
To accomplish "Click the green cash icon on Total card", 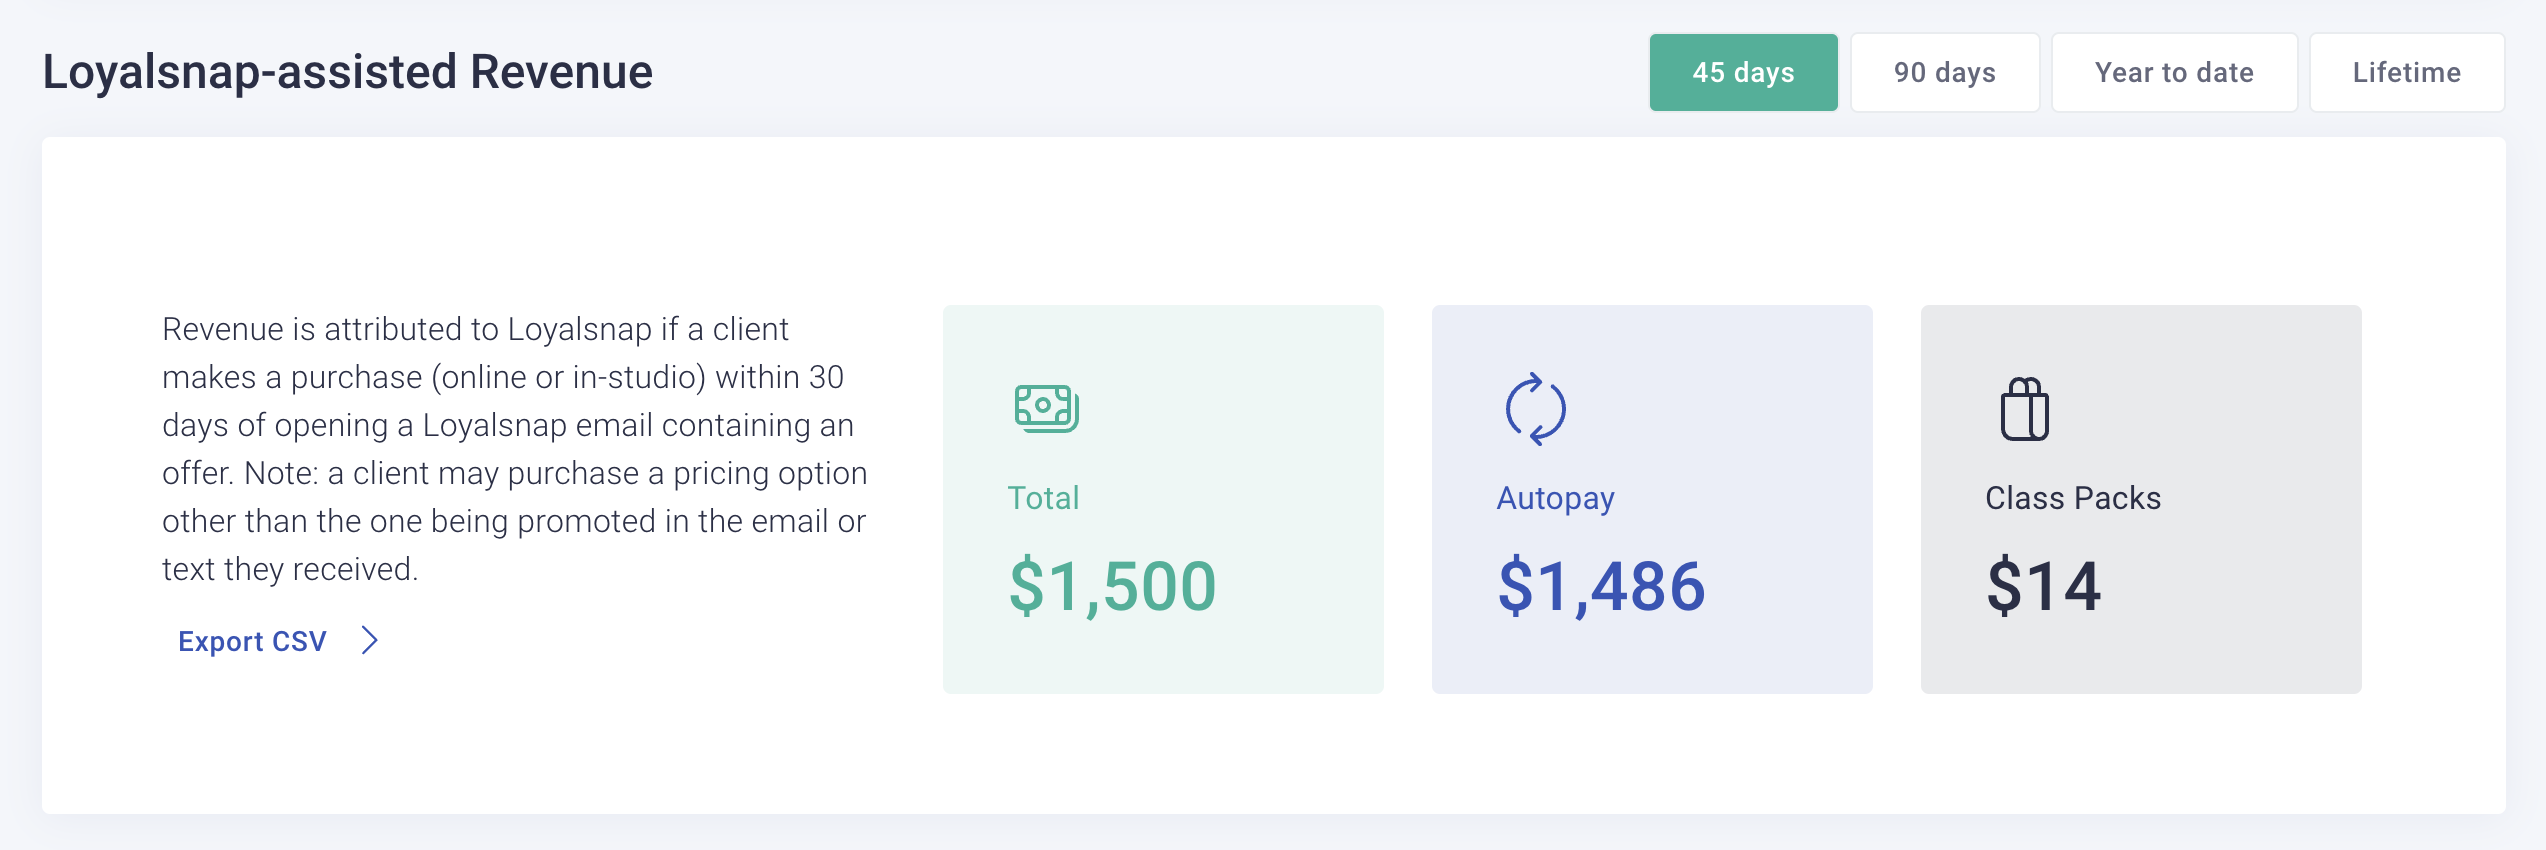I will (1045, 406).
